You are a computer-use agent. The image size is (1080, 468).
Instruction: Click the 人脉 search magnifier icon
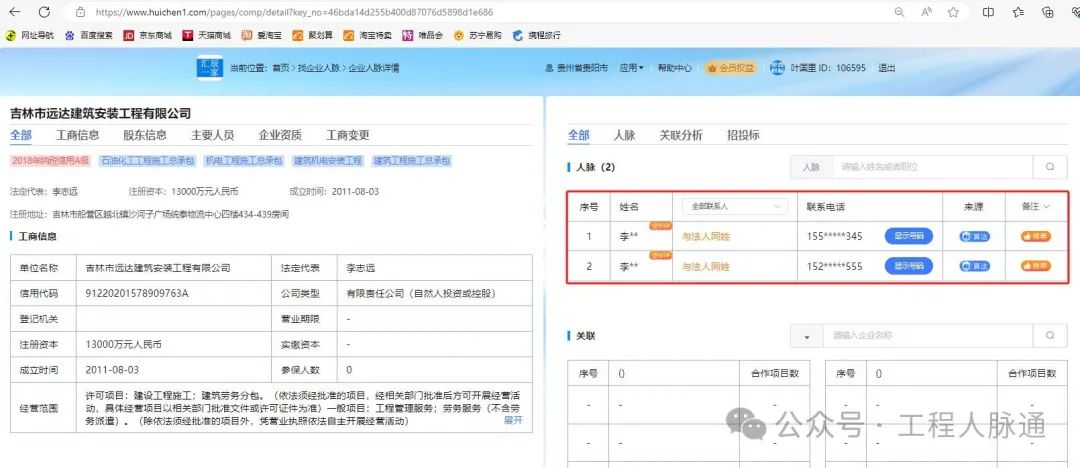click(x=1050, y=167)
